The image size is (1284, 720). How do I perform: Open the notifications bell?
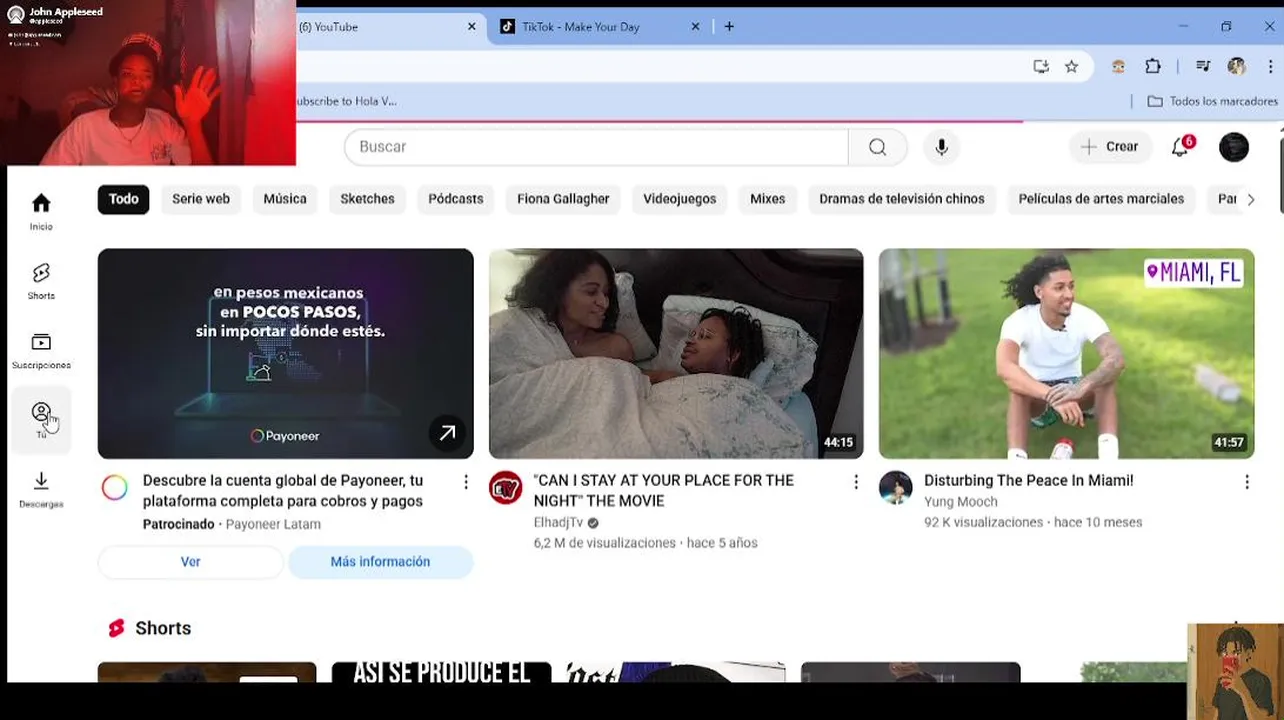coord(1181,146)
